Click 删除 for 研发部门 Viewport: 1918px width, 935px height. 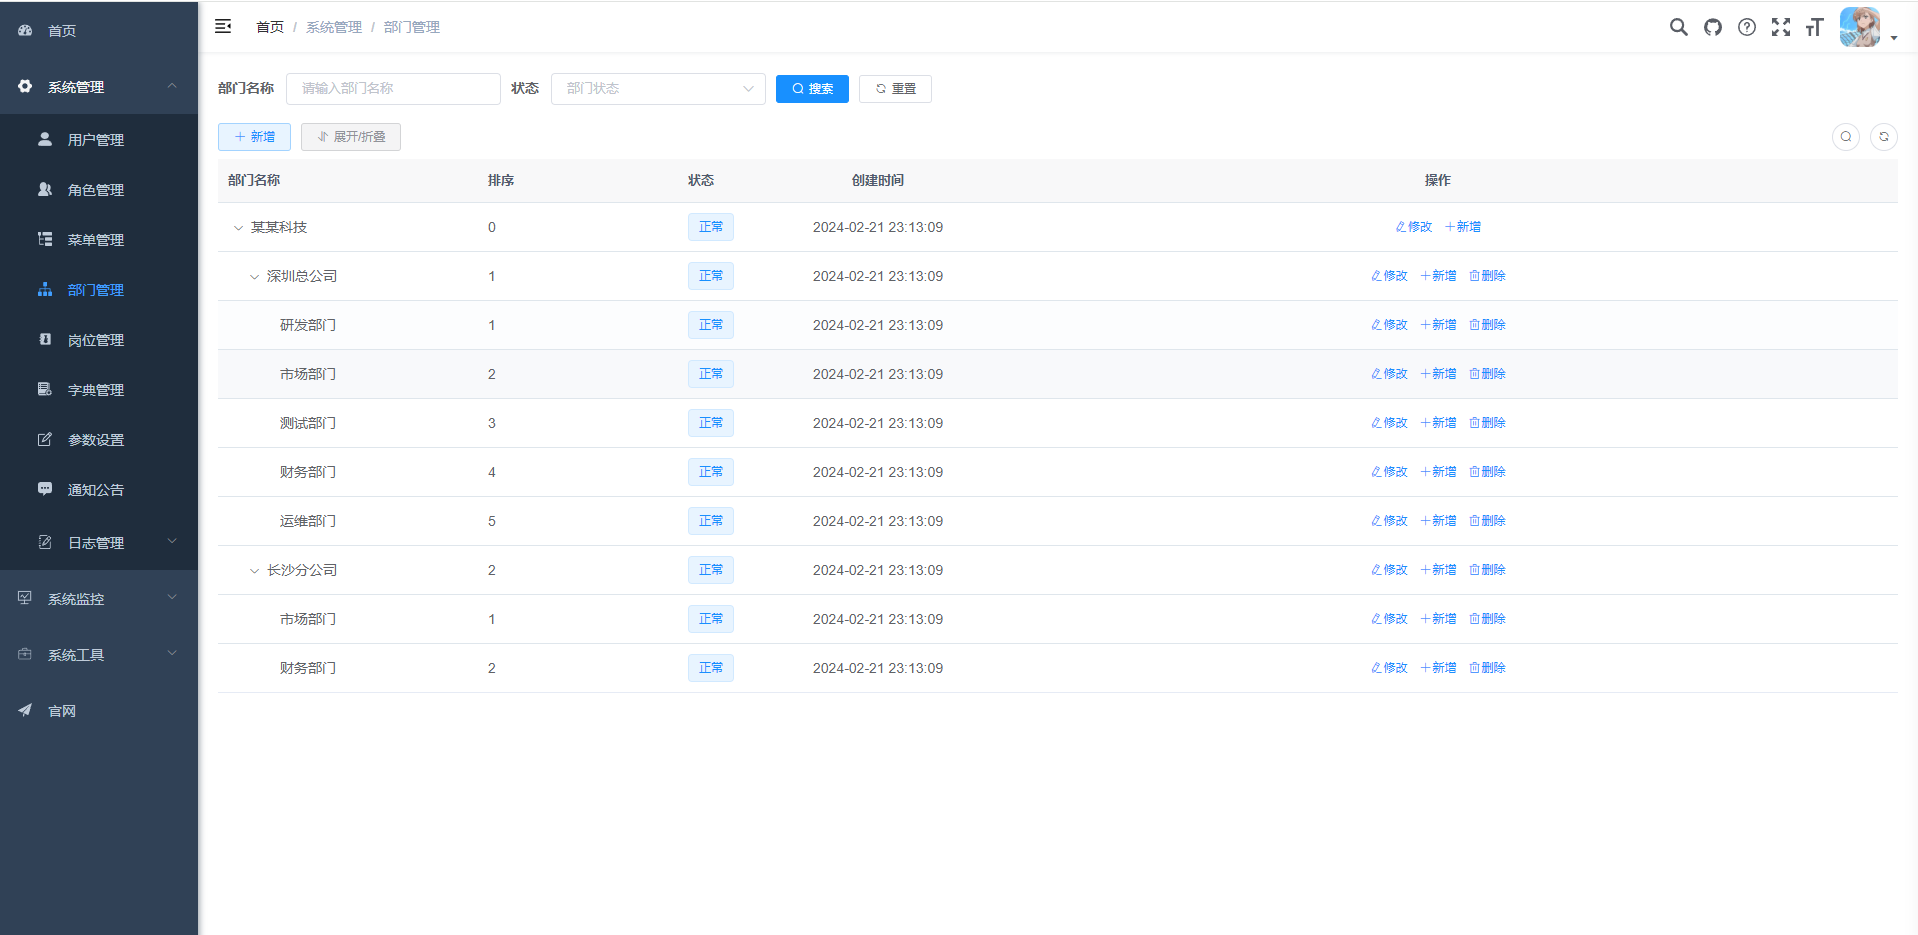(1487, 325)
